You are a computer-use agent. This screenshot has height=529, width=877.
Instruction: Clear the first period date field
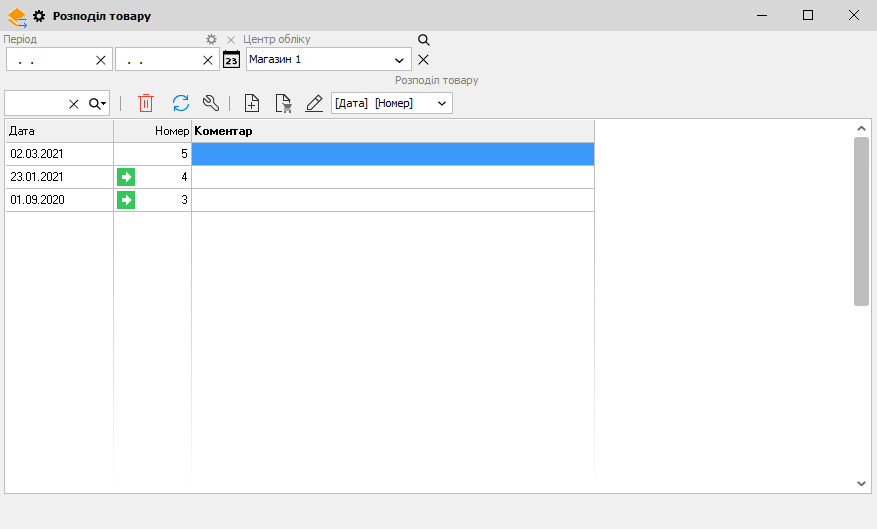tap(100, 60)
